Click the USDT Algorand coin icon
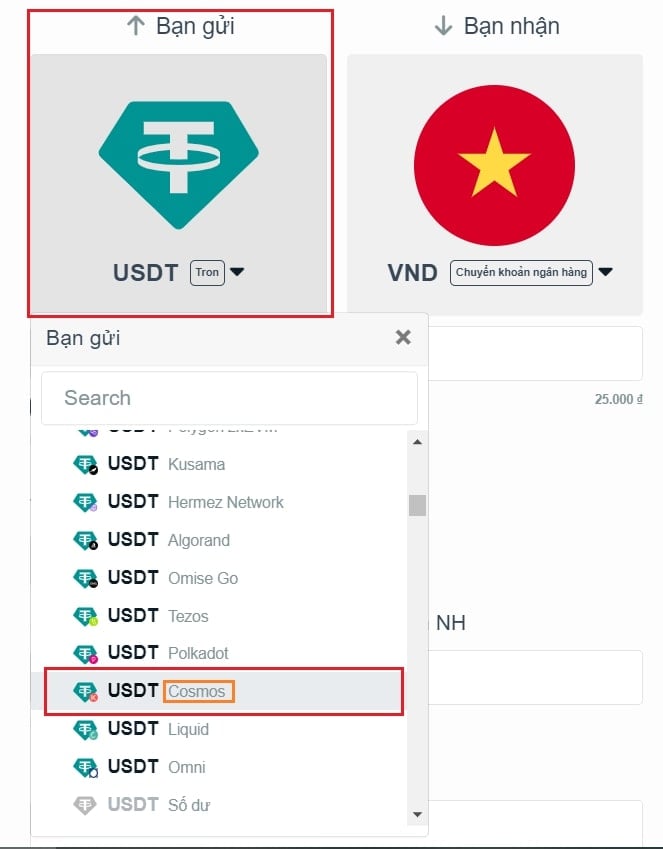 (x=86, y=540)
